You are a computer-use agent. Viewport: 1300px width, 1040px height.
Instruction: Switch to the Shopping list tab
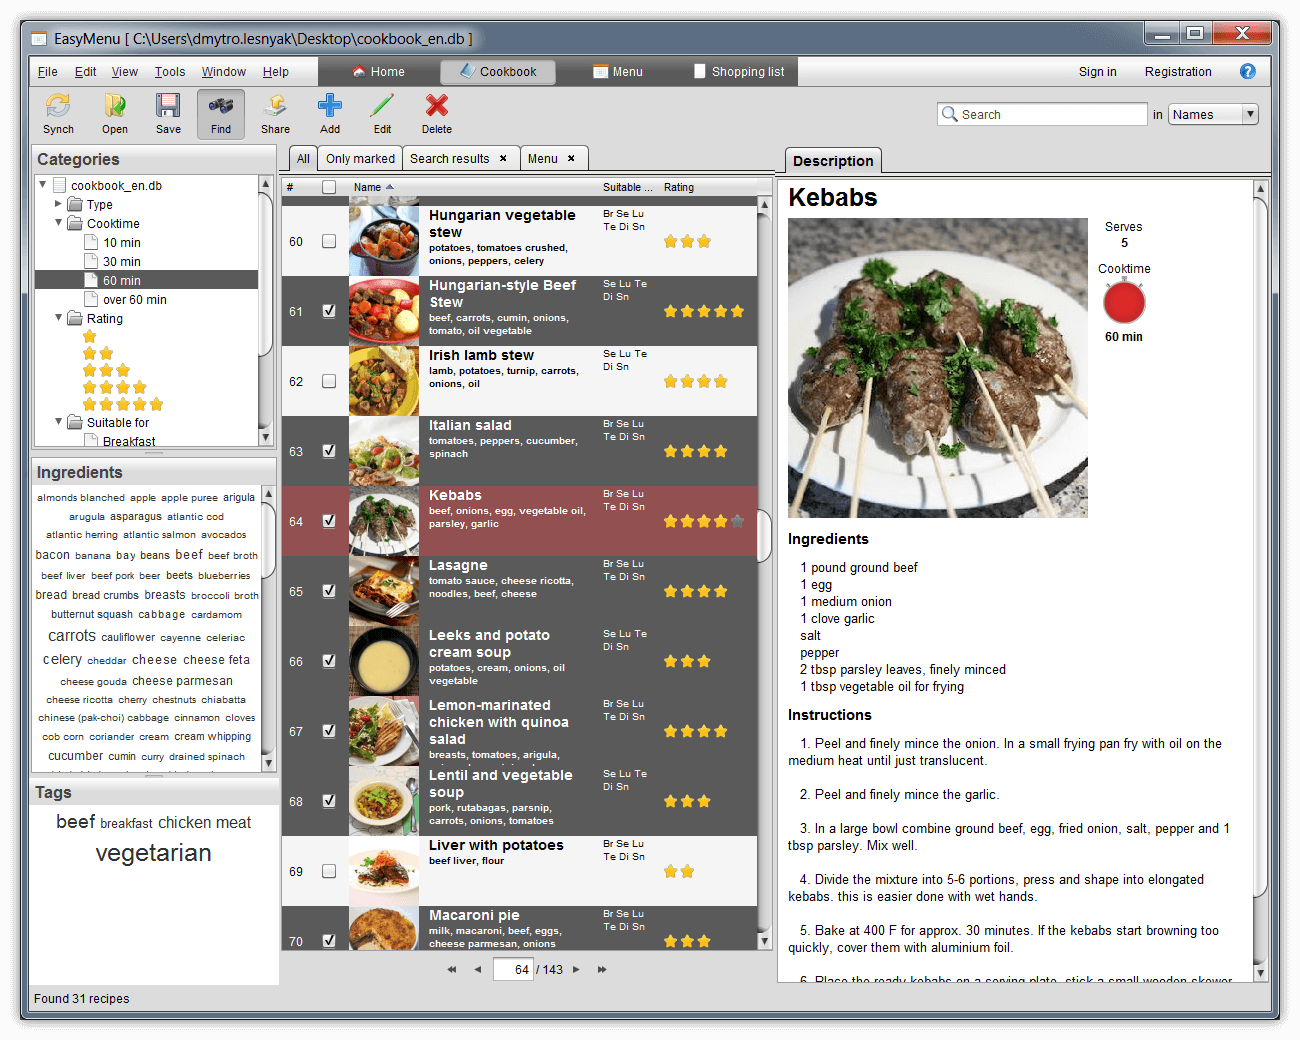(x=739, y=71)
